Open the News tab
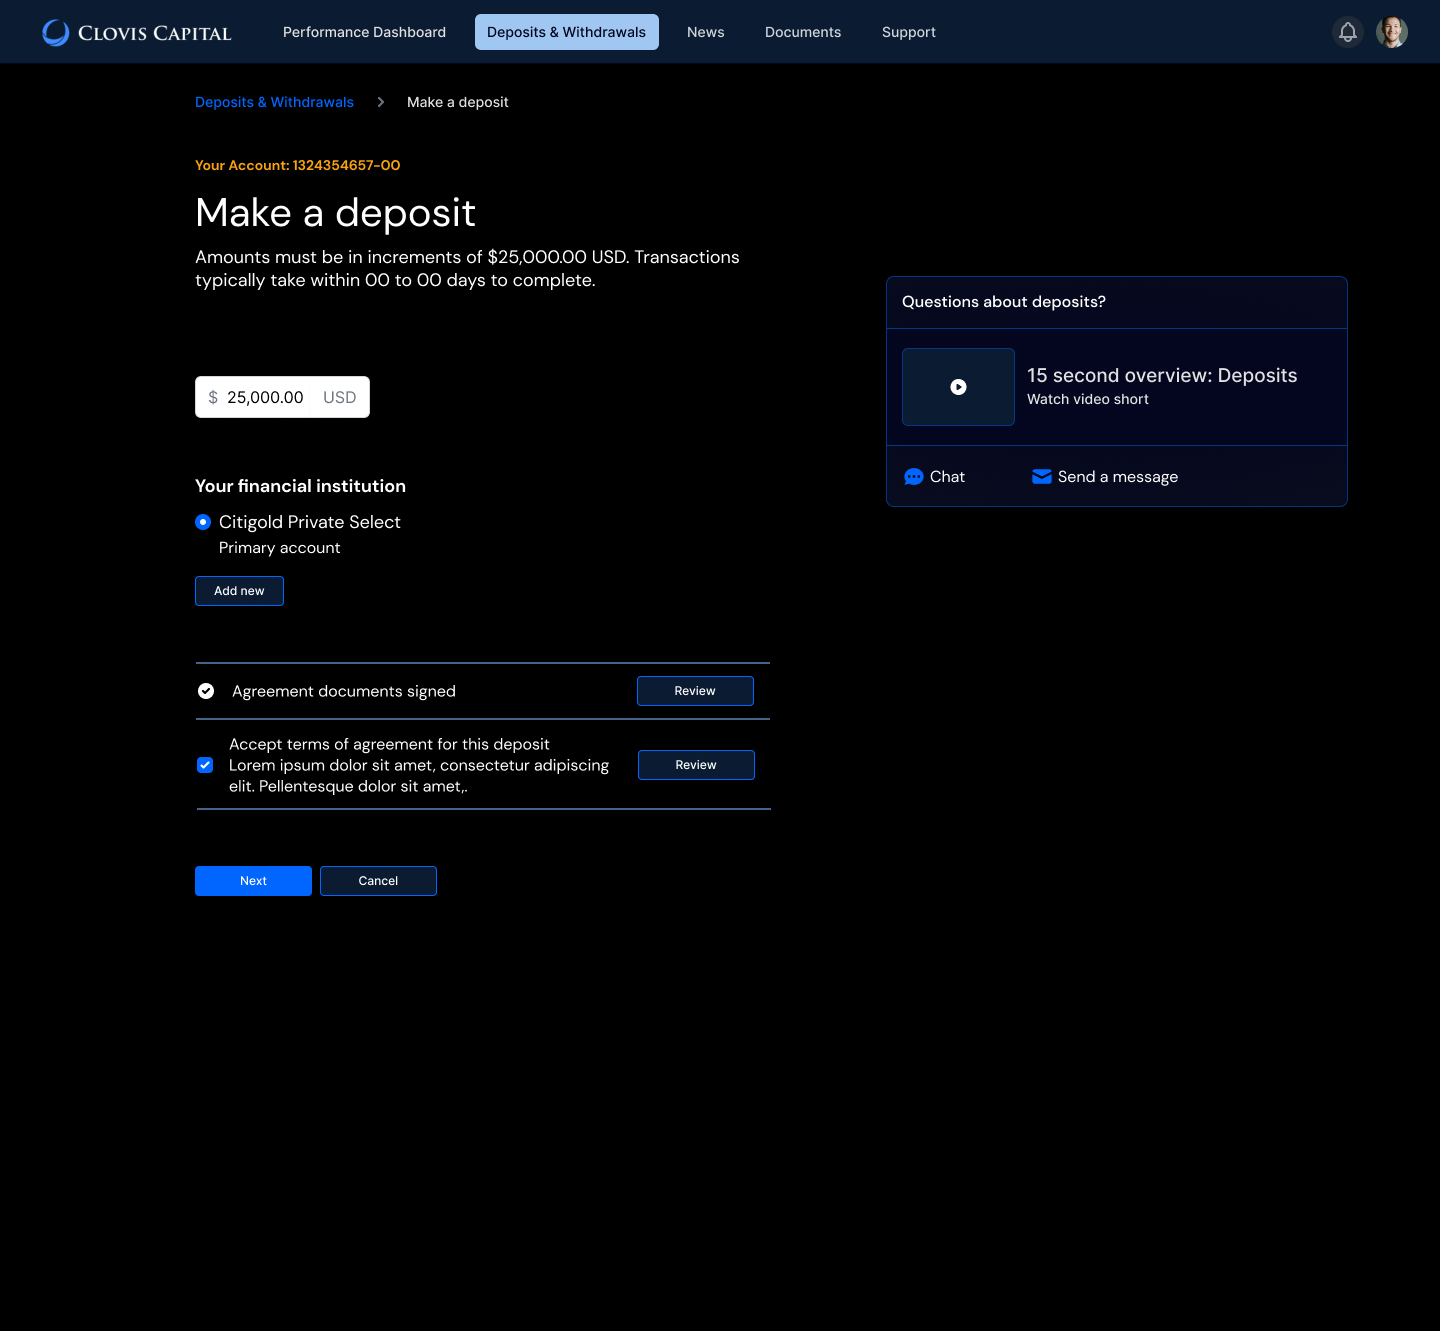This screenshot has width=1440, height=1331. click(705, 32)
